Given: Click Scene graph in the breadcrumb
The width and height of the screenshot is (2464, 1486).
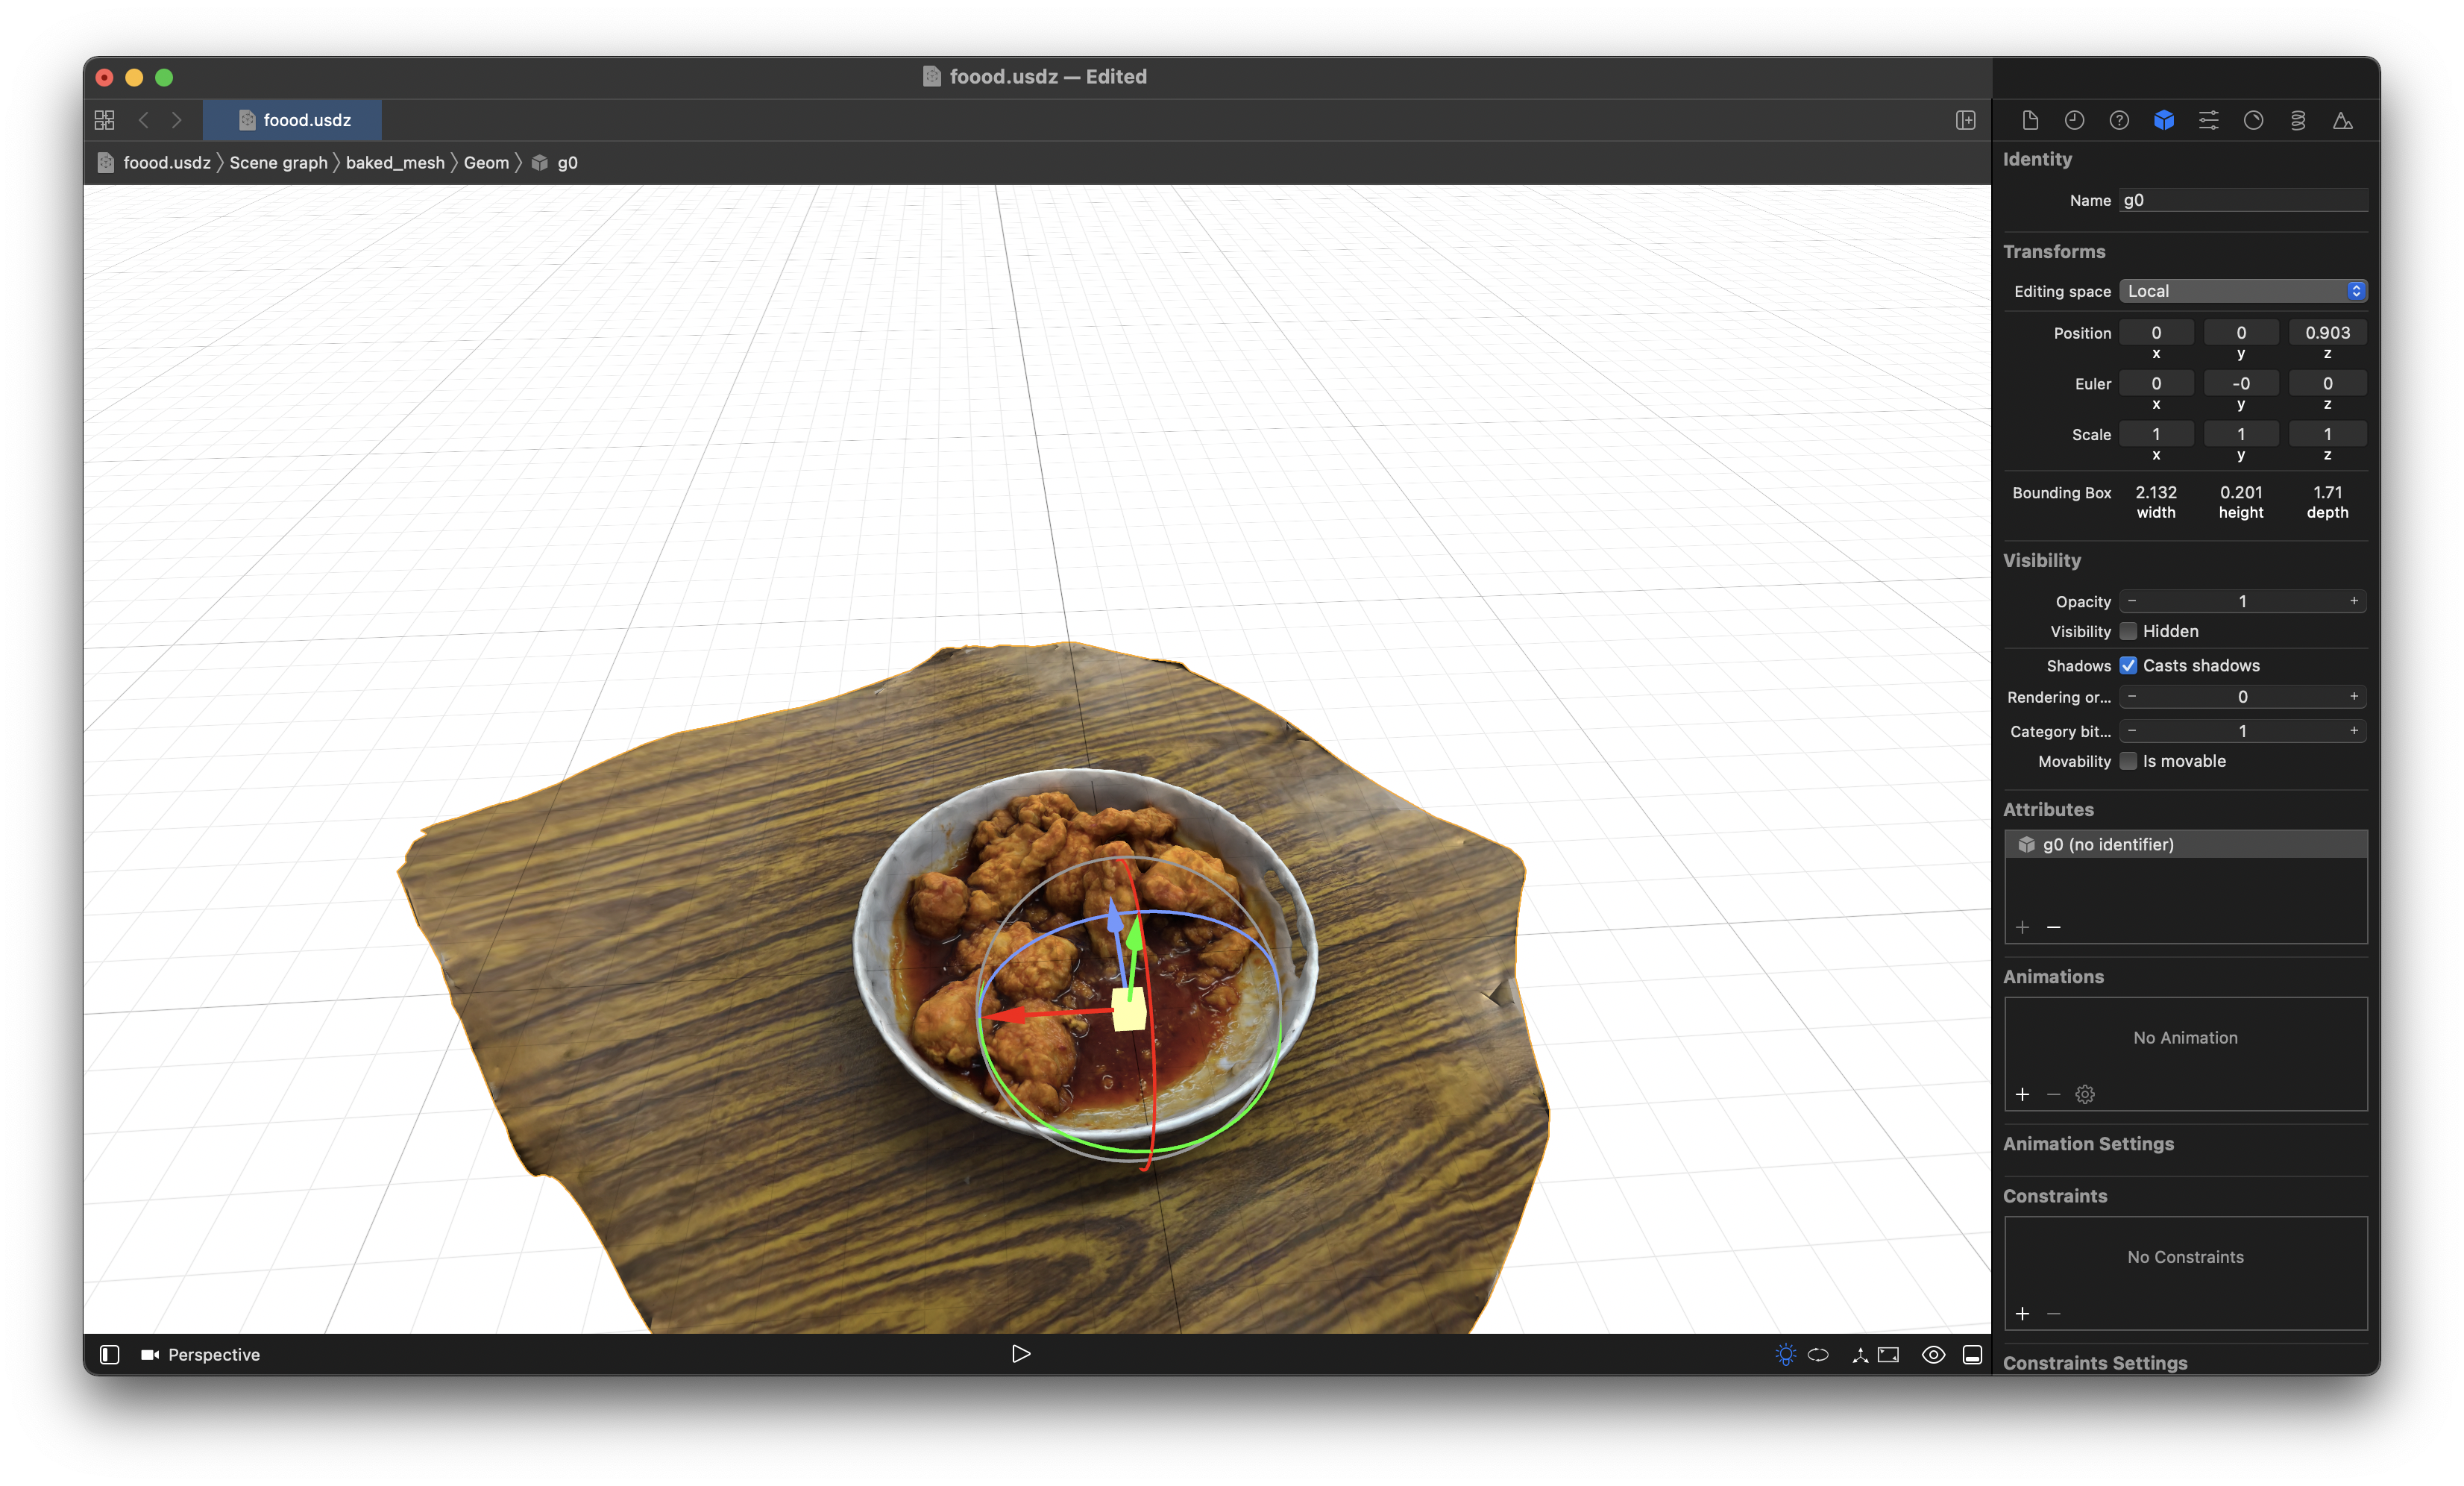Looking at the screenshot, I should [x=278, y=163].
